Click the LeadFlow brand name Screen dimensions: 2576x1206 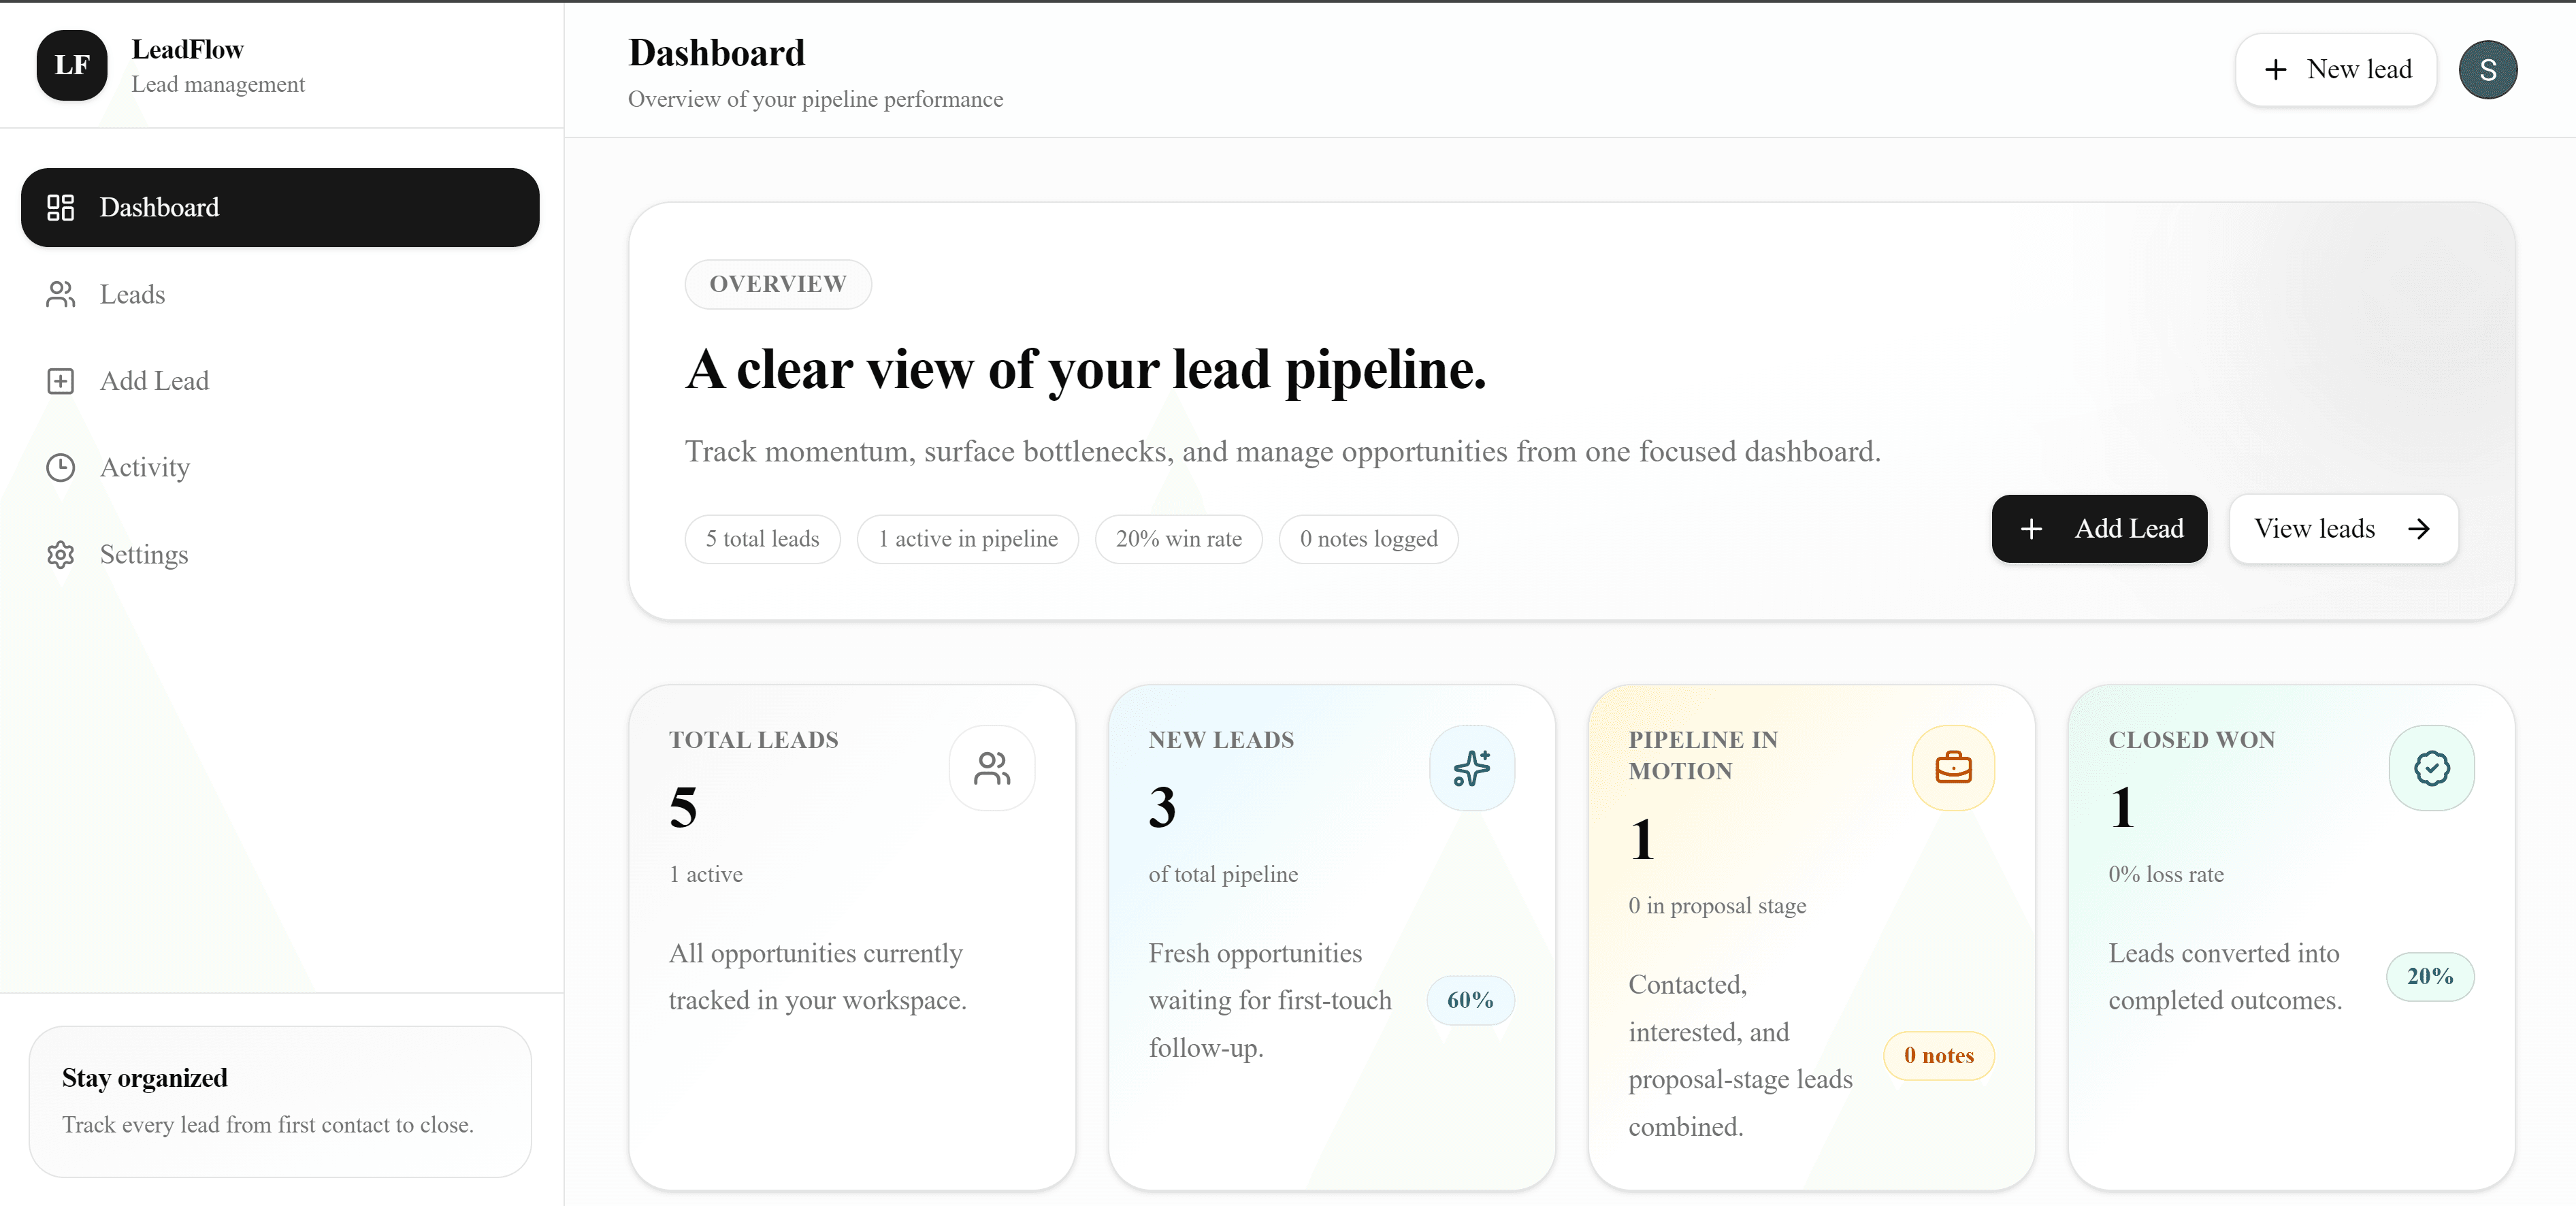tap(187, 50)
